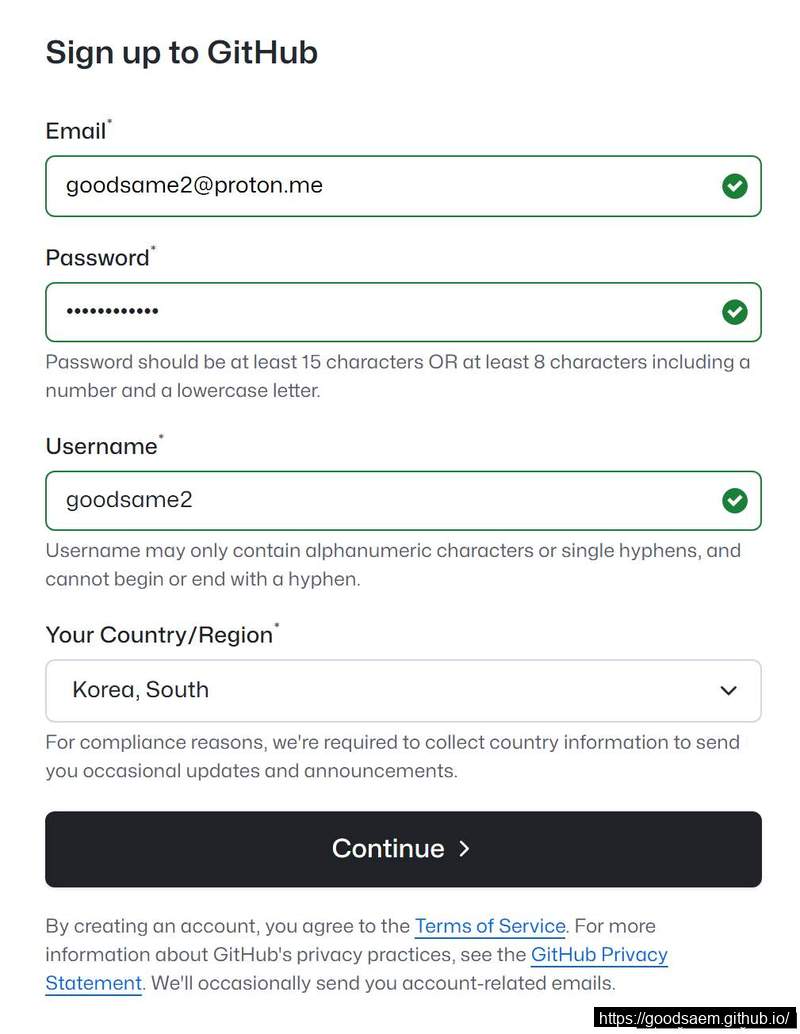The height and width of the screenshot is (1034, 800).
Task: Click the green checkmark in Email field
Action: [734, 186]
